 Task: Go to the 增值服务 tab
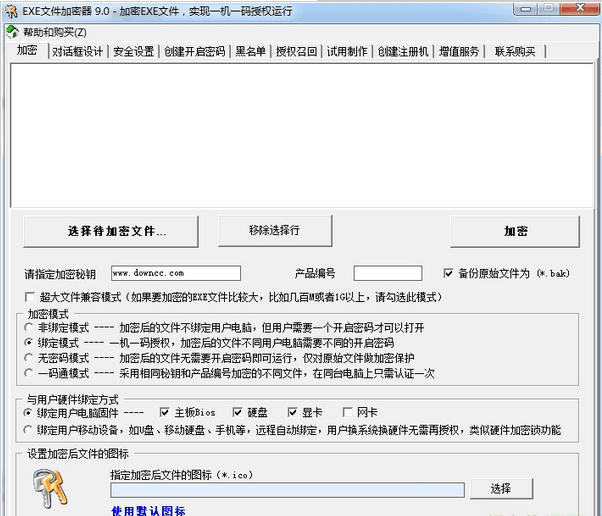459,51
